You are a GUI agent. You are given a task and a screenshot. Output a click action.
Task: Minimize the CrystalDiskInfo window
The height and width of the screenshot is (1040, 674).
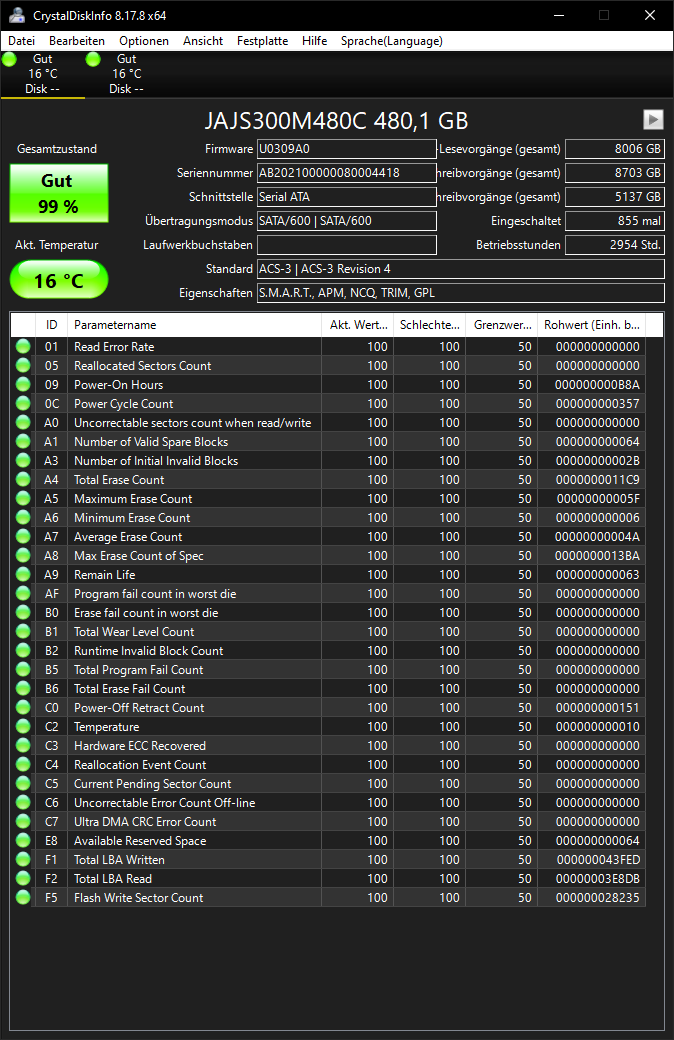(559, 15)
